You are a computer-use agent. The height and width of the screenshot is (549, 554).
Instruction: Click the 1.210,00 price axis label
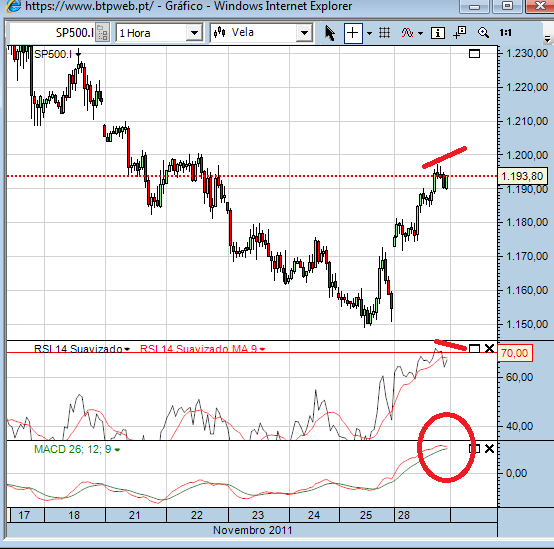tap(527, 121)
